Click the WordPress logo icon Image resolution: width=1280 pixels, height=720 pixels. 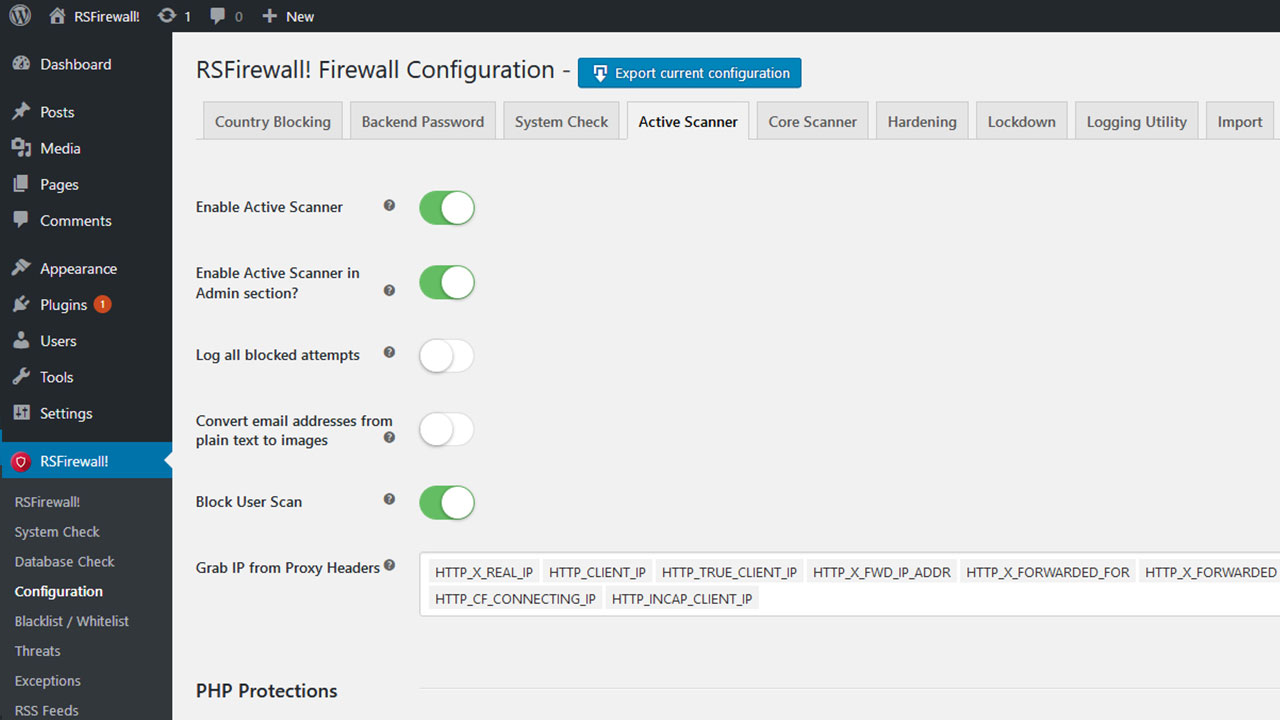[21, 16]
